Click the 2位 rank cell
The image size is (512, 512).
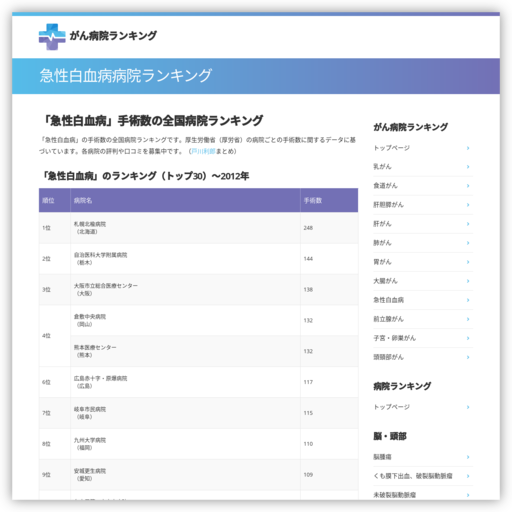[x=55, y=259]
